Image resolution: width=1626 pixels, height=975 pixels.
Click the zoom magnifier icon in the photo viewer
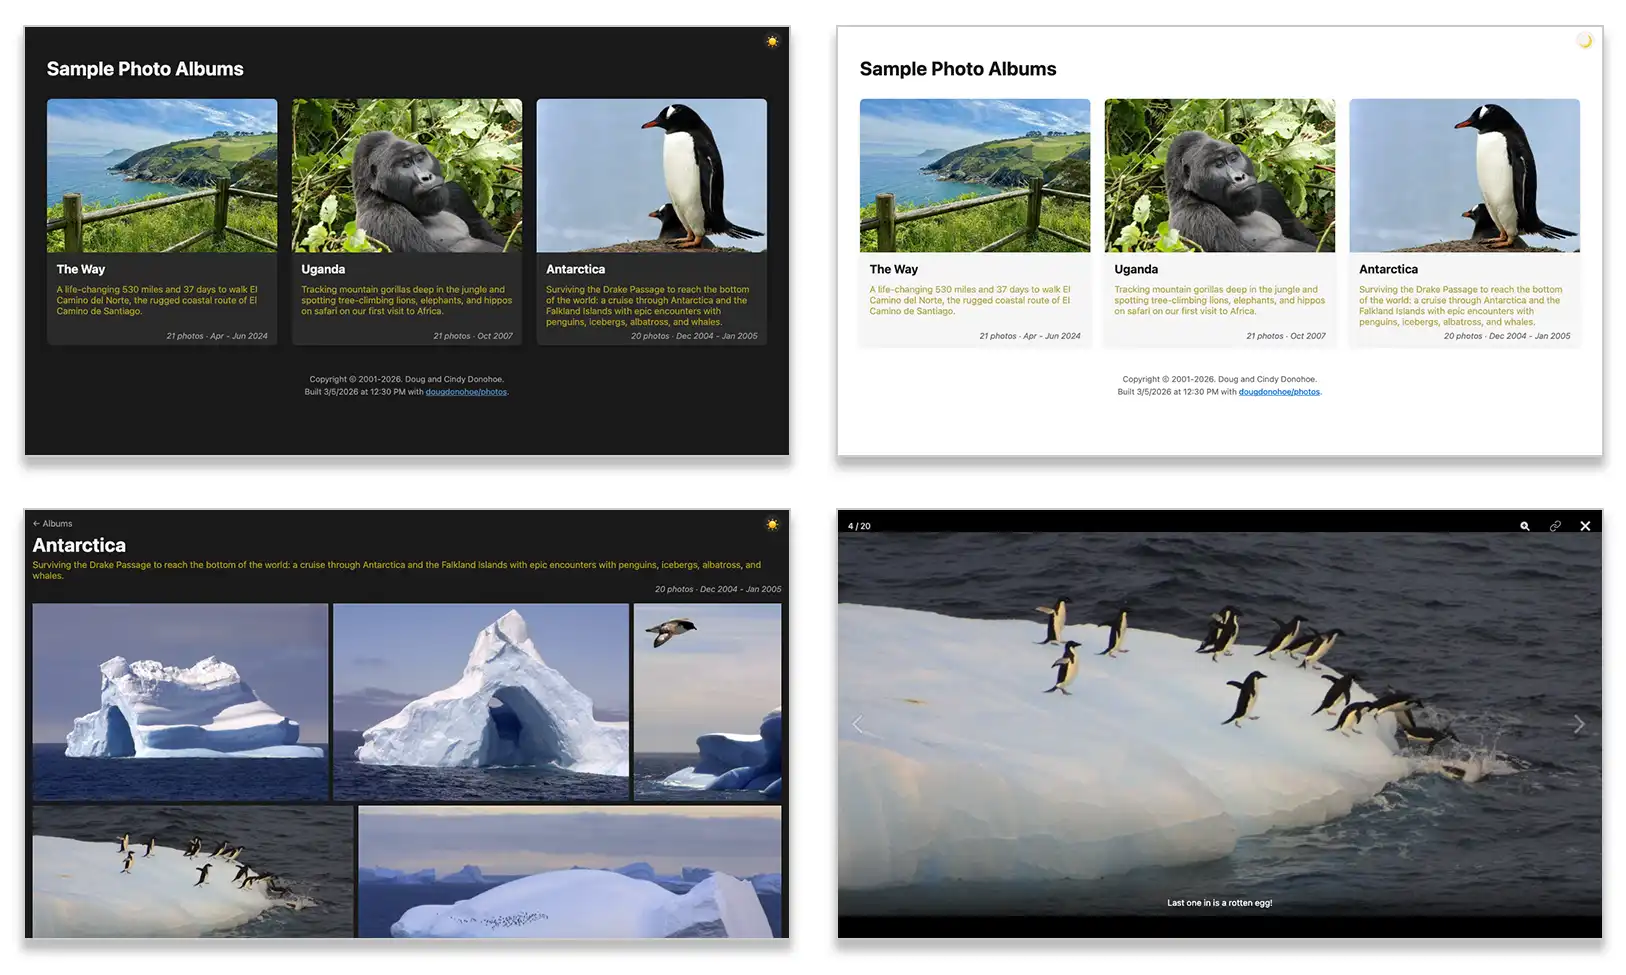[x=1524, y=526]
